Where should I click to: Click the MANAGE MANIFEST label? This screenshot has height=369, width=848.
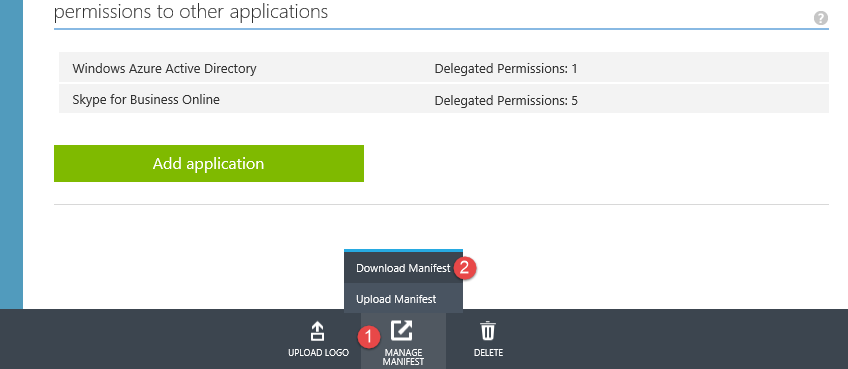(x=403, y=357)
